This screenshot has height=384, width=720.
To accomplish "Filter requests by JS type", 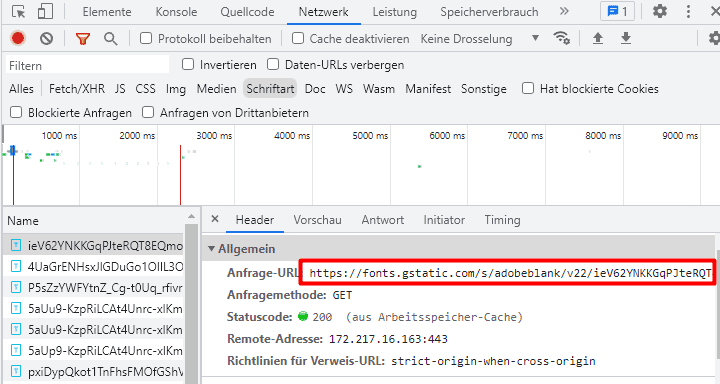I will [120, 89].
